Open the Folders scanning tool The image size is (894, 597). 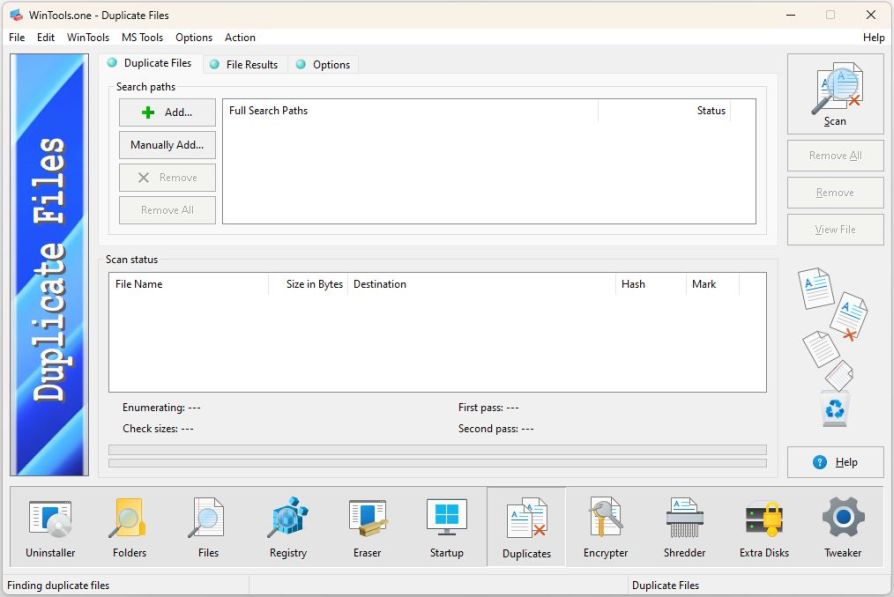(x=129, y=527)
